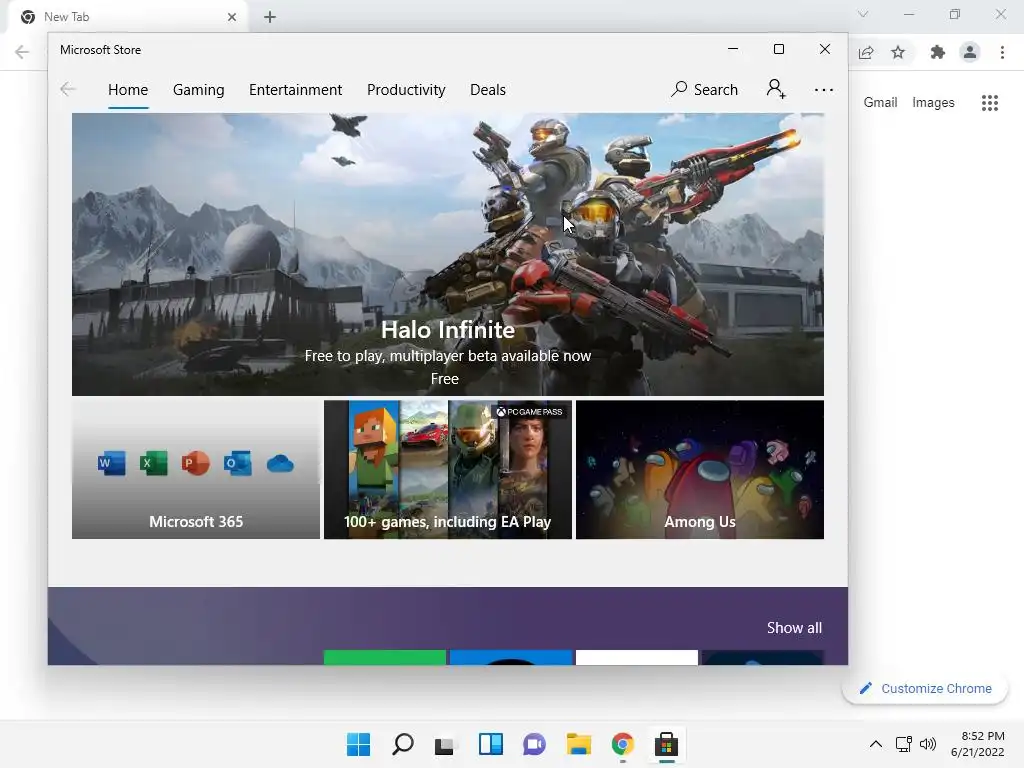
Task: Click Chrome's share page icon
Action: coord(866,52)
